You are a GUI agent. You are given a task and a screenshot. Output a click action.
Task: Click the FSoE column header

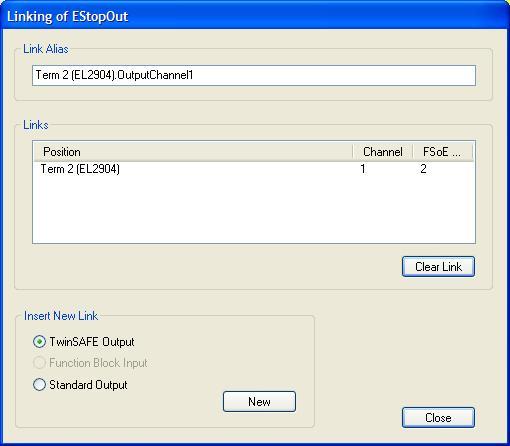(x=443, y=152)
